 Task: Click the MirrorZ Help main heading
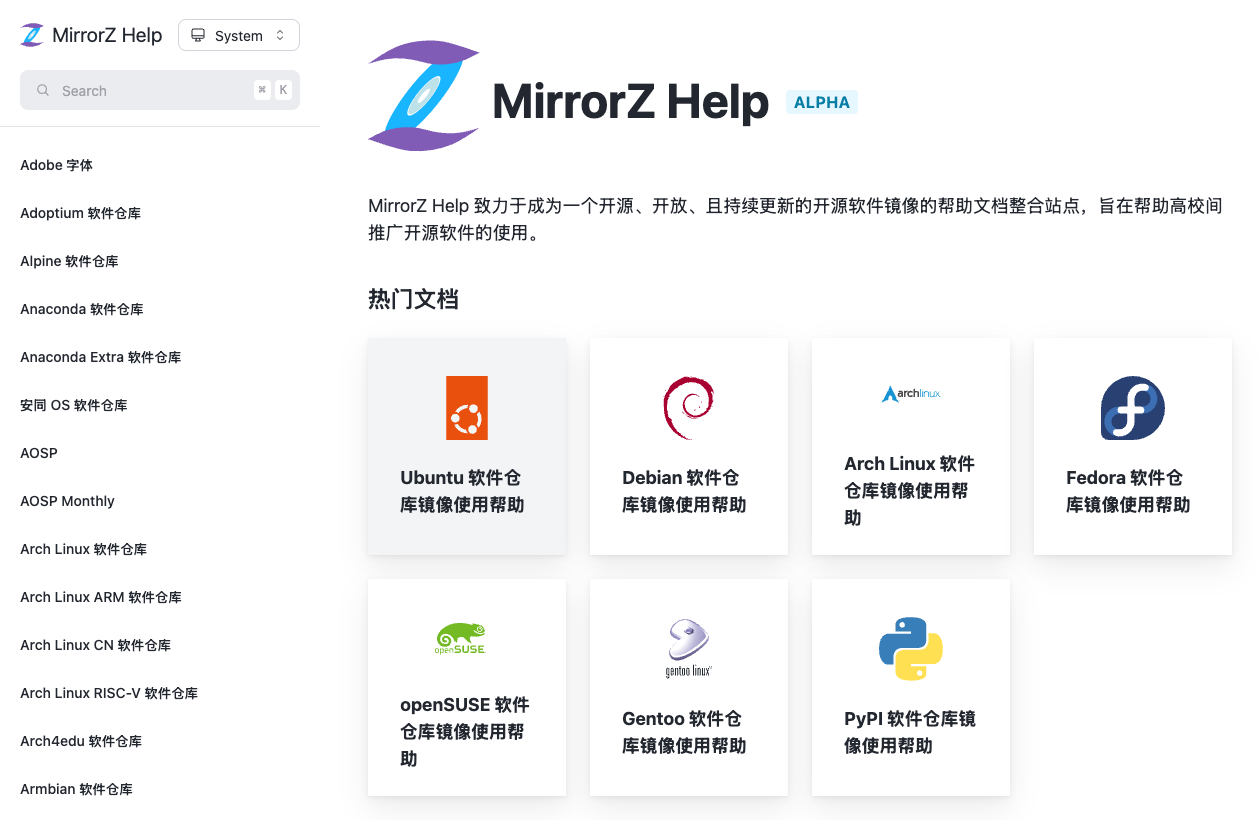pos(631,102)
